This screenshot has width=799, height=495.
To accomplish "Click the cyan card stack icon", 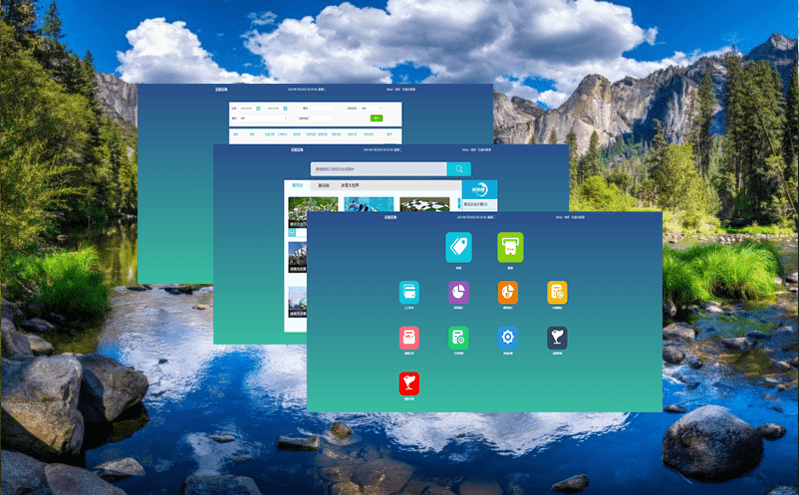I will pyautogui.click(x=409, y=292).
